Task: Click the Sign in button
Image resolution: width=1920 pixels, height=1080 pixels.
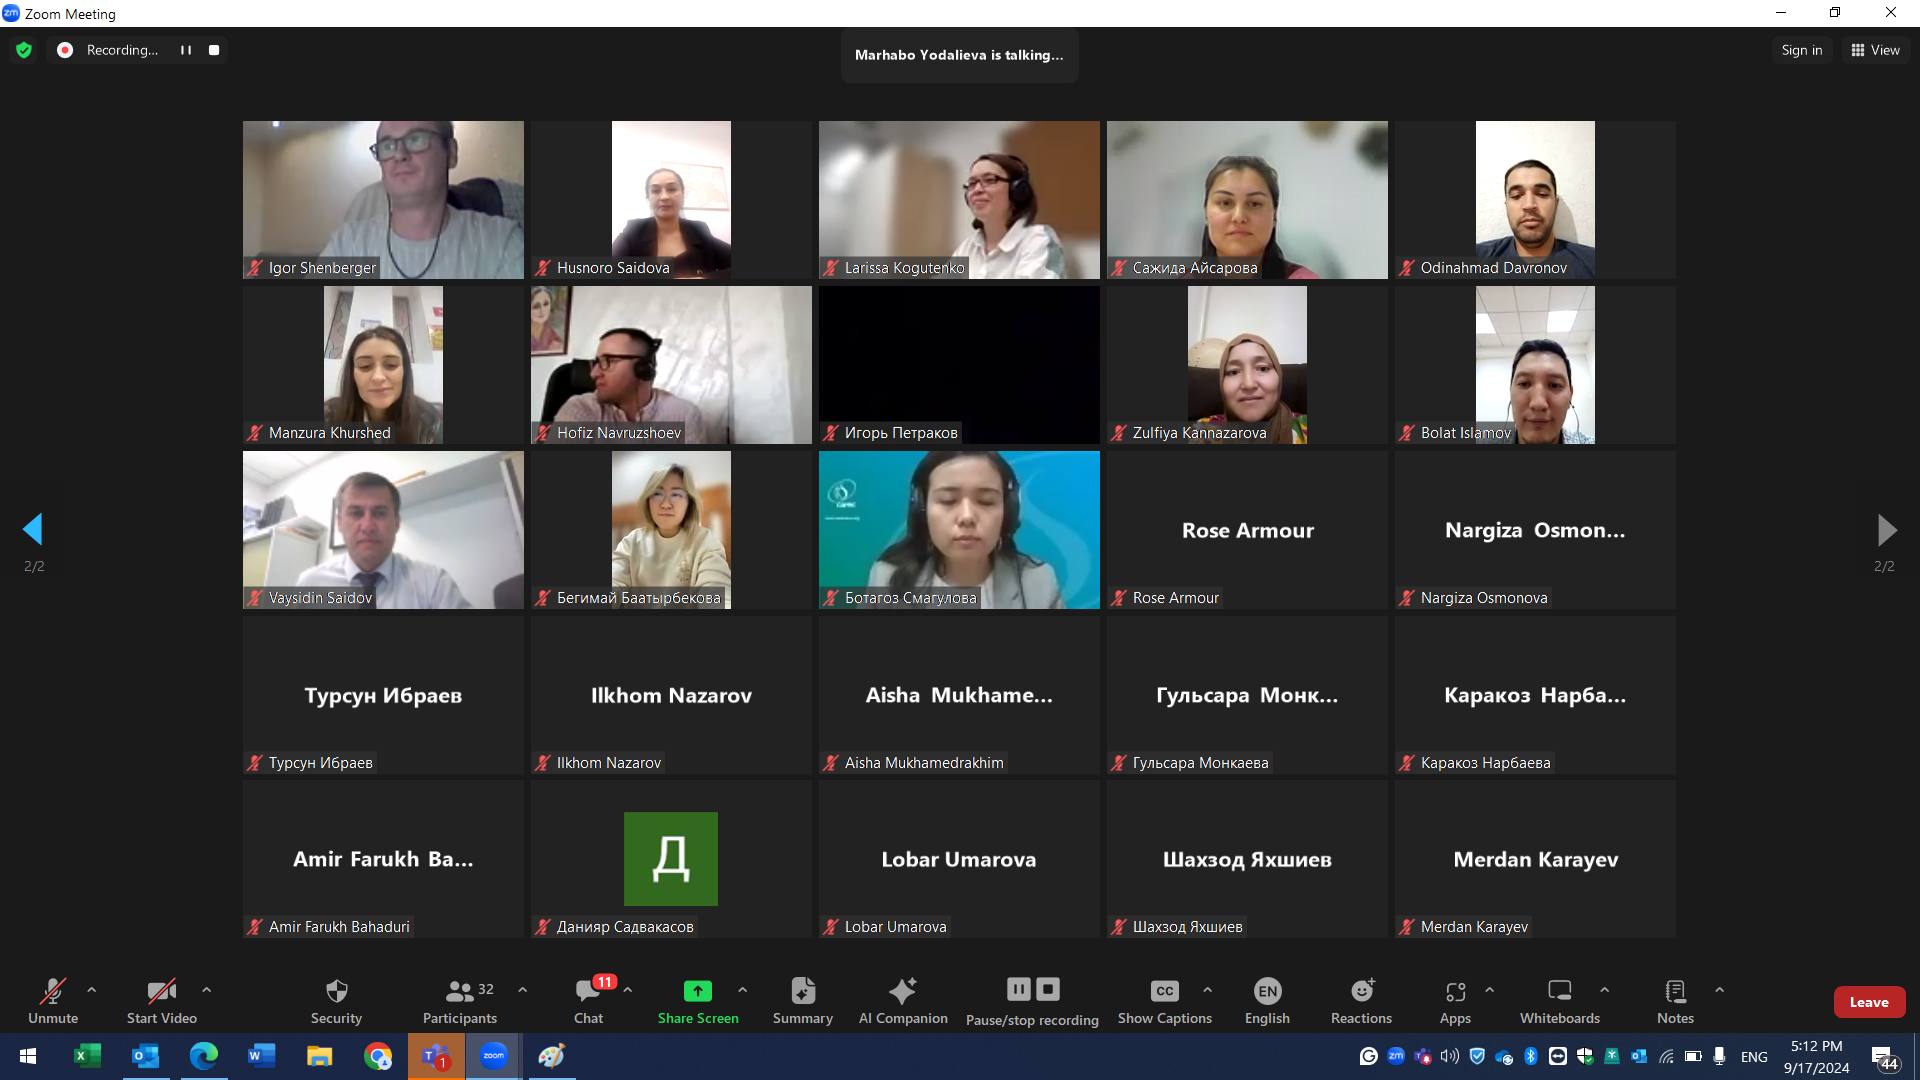Action: [x=1801, y=50]
